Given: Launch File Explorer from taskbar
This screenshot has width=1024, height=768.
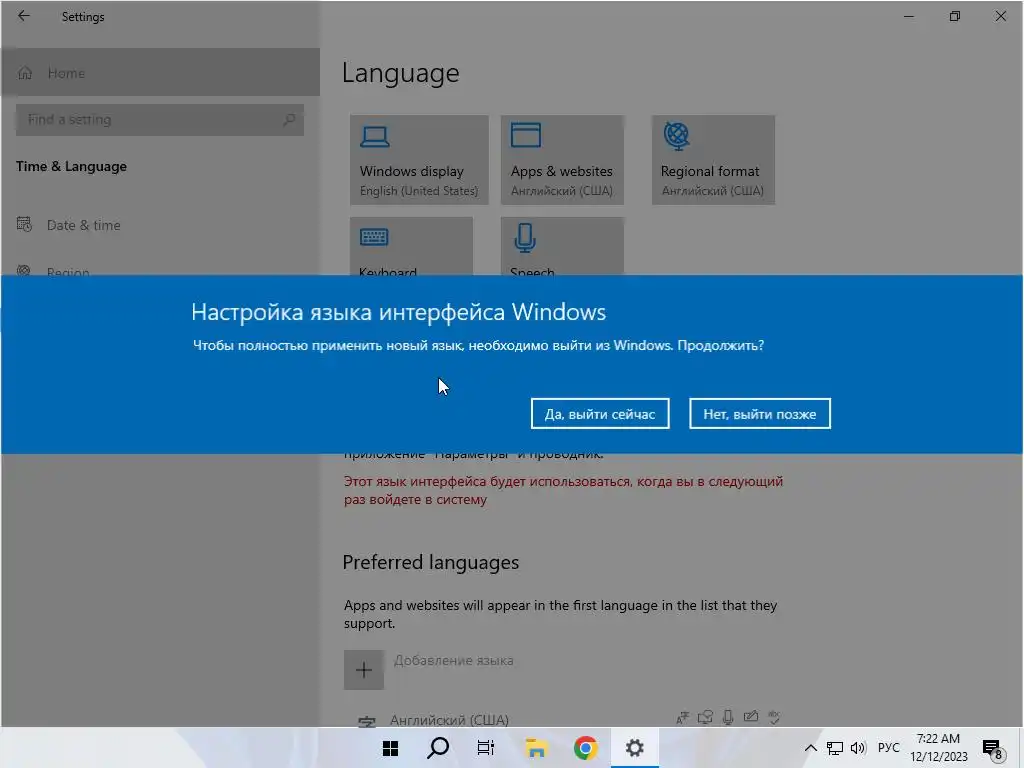Looking at the screenshot, I should (536, 748).
